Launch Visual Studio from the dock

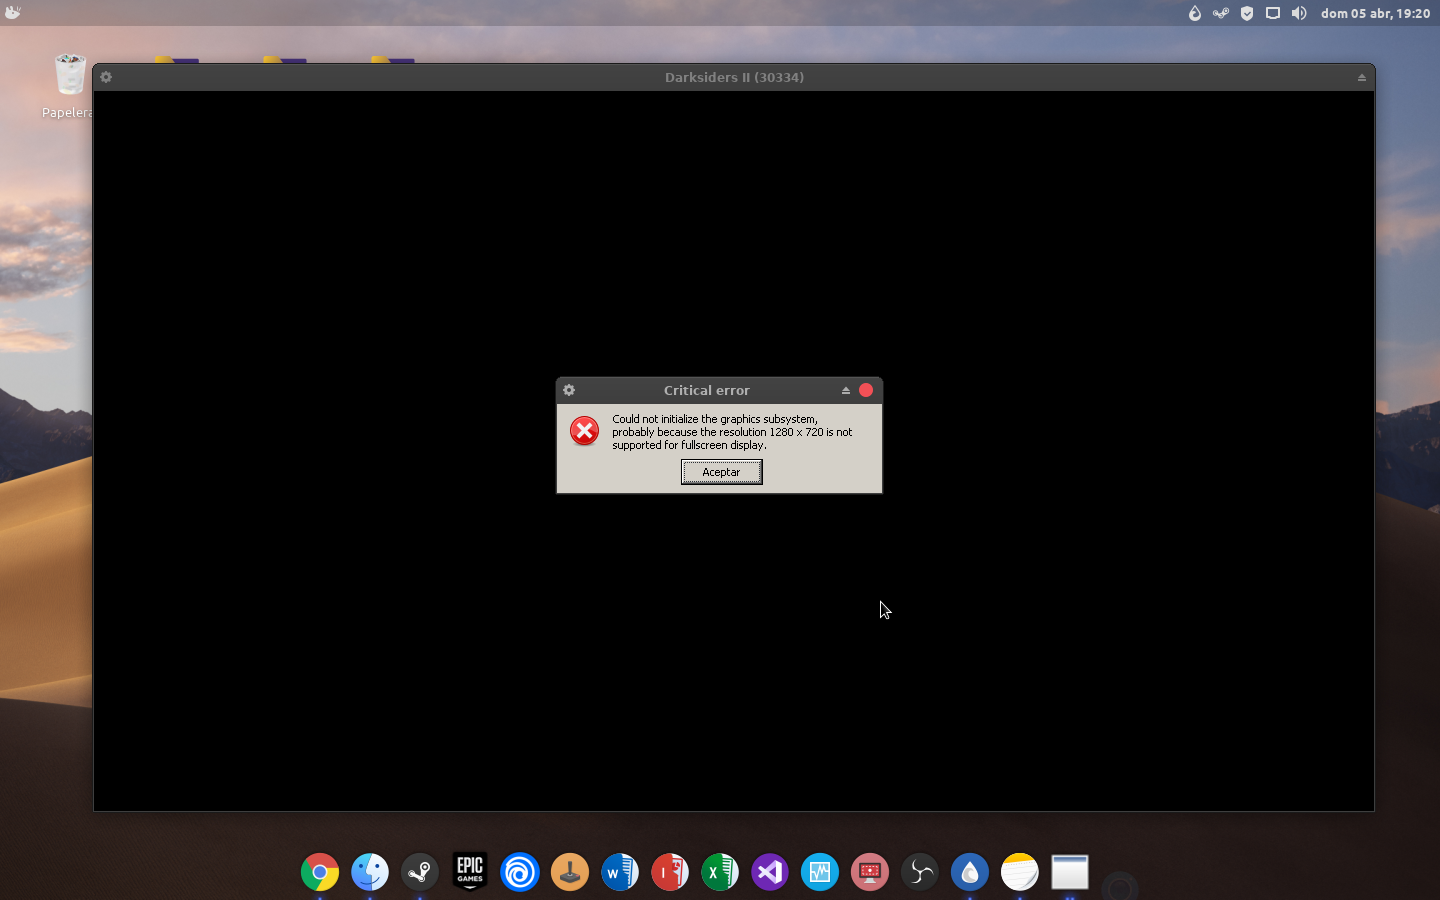pyautogui.click(x=770, y=872)
